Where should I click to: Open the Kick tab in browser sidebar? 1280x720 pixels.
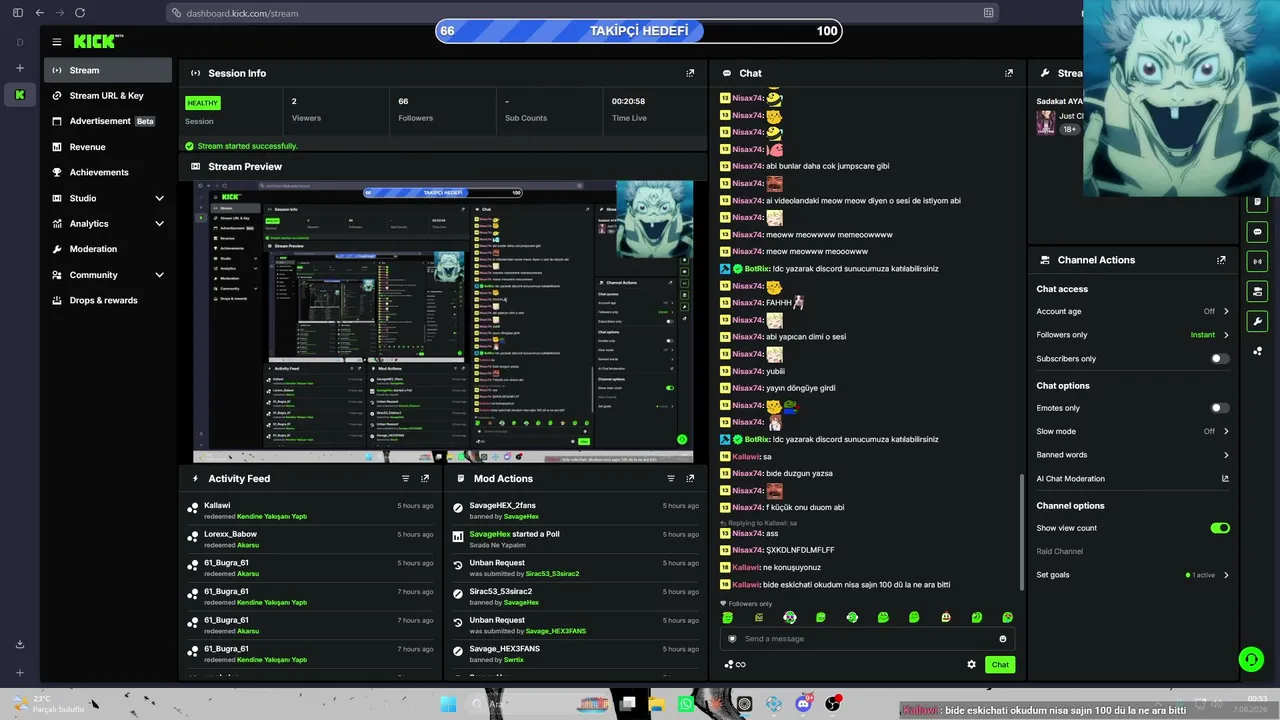click(20, 94)
